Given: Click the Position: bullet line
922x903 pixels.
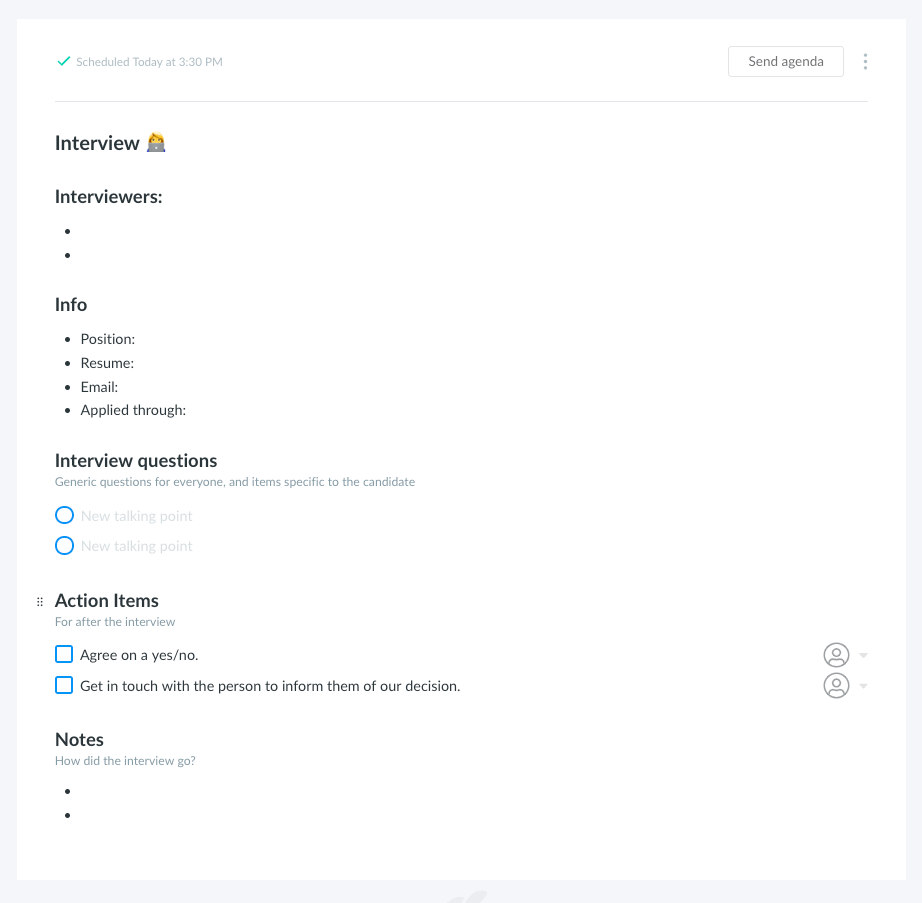Looking at the screenshot, I should [108, 339].
